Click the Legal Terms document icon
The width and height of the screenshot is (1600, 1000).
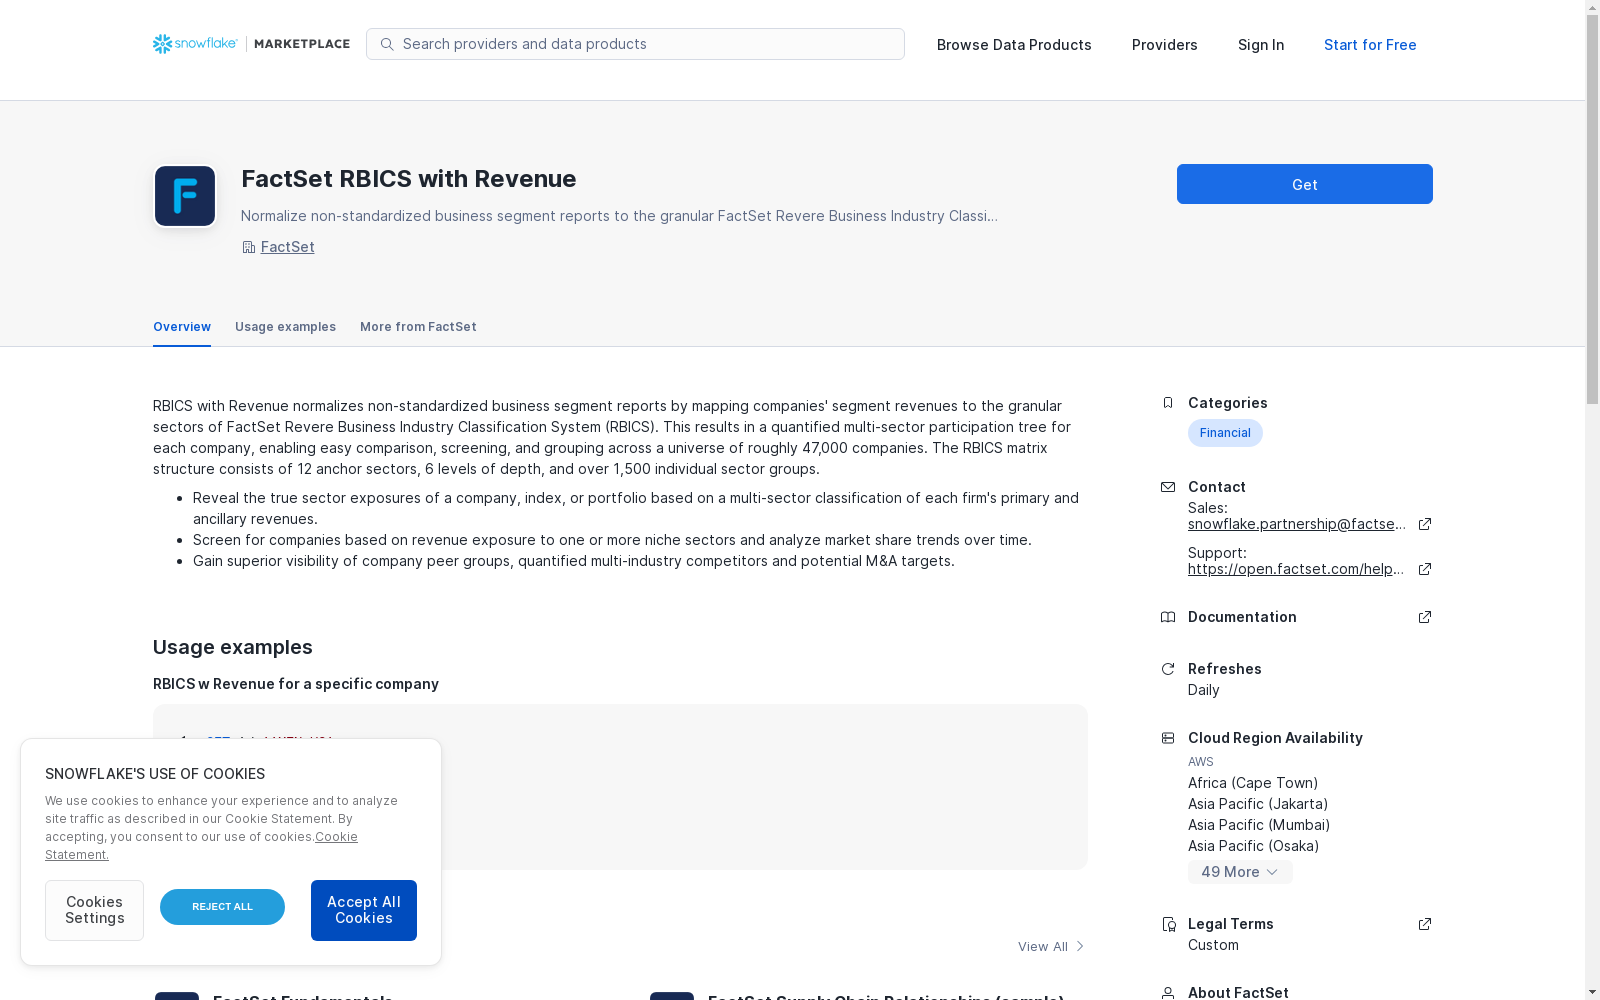tap(1168, 924)
